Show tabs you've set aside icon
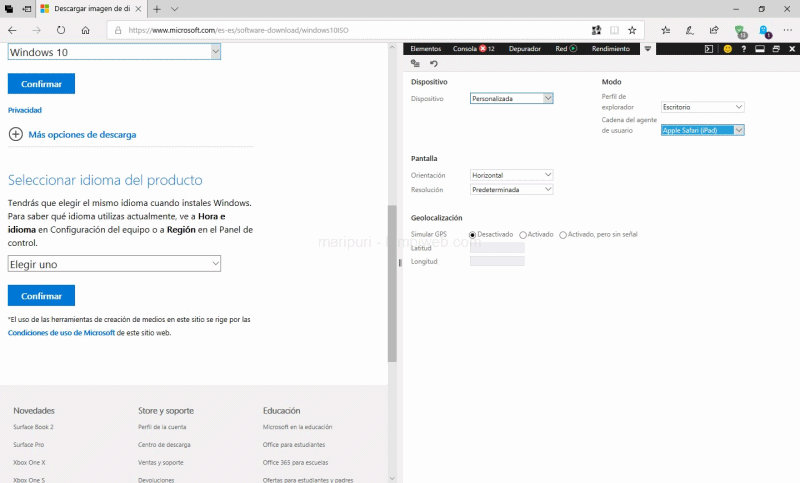This screenshot has height=483, width=800. [x=9, y=9]
